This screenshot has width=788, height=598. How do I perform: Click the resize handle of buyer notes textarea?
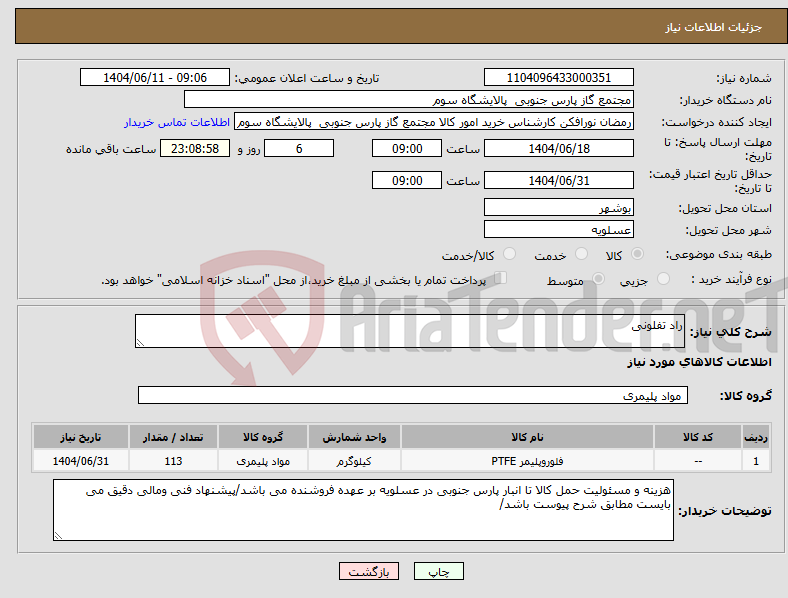(58, 536)
